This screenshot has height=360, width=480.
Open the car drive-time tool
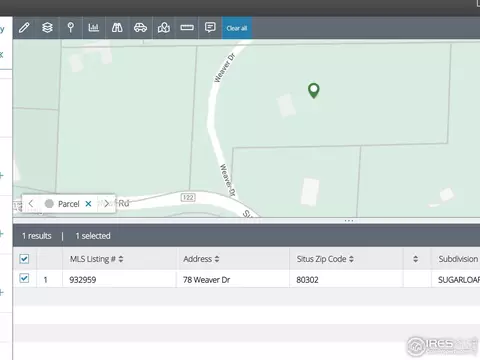point(140,28)
